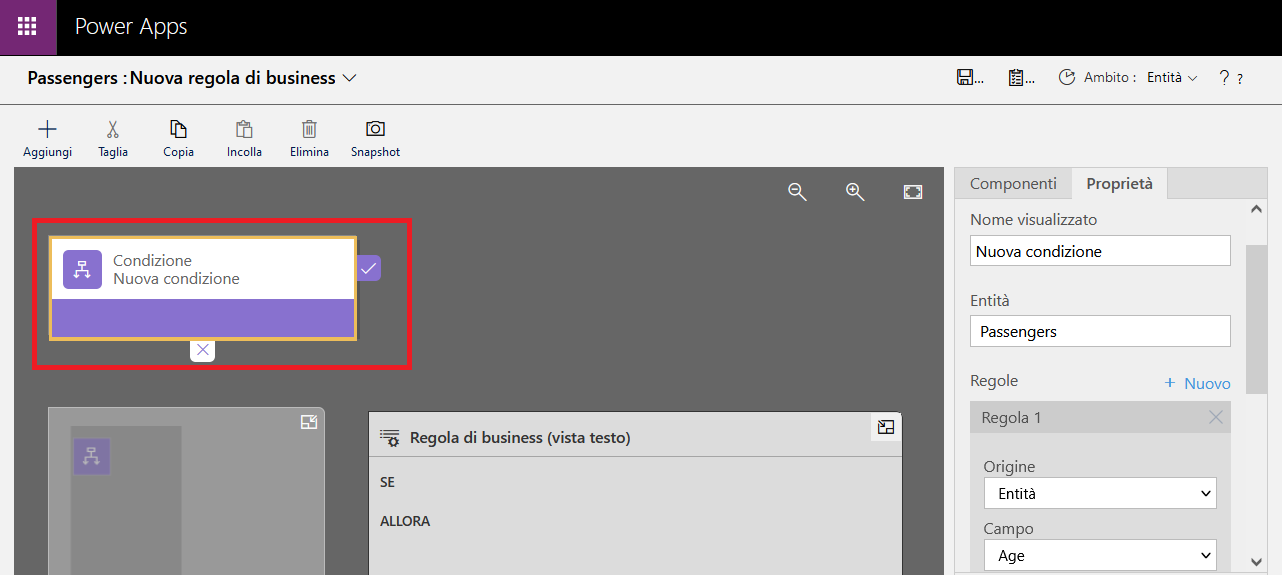Collapse the Regola di business text view

point(886,428)
